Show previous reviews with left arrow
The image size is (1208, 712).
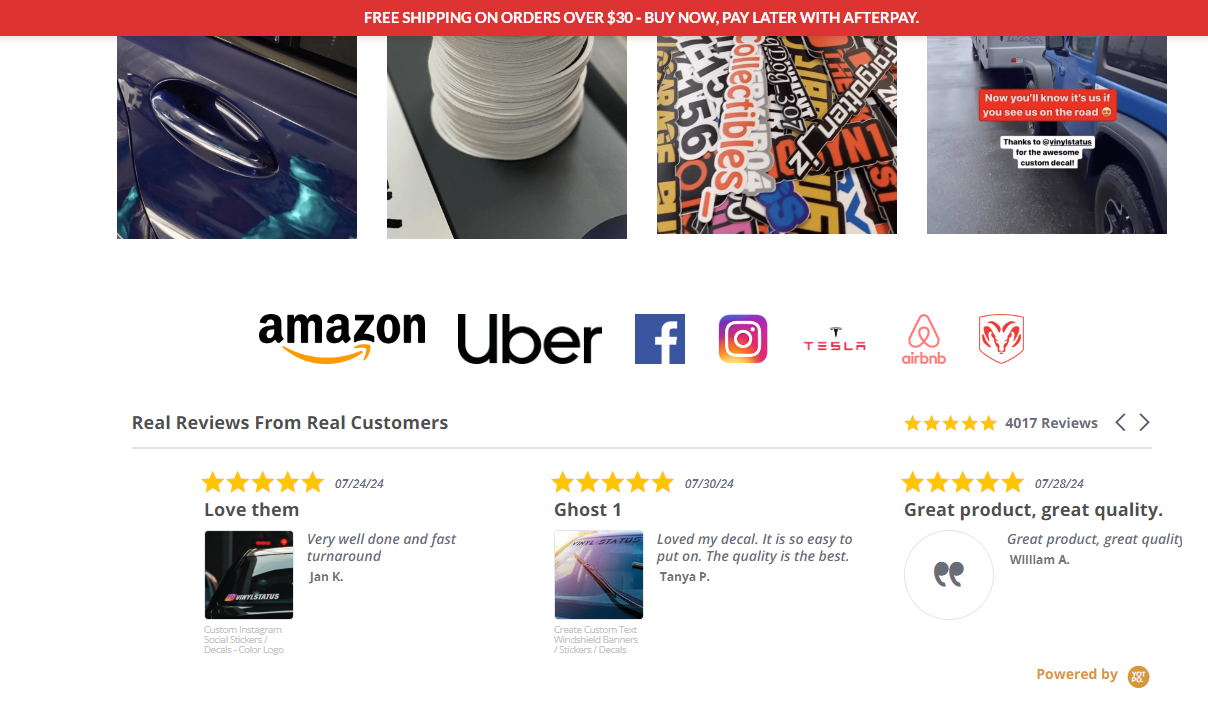(x=1120, y=422)
